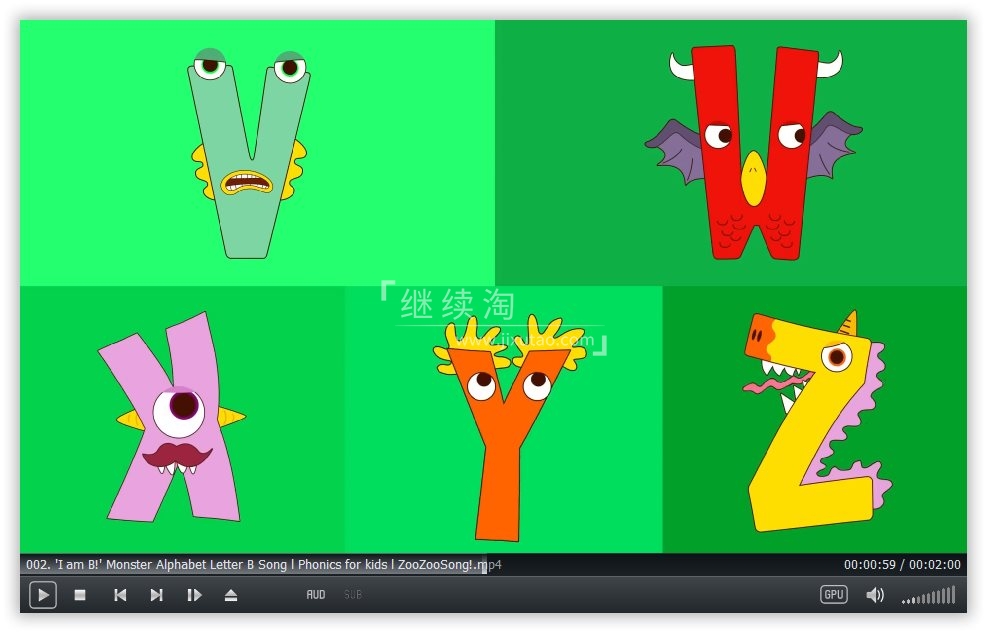Set volume using the volume bars
Viewport: 987px width, 633px height.
(930, 596)
